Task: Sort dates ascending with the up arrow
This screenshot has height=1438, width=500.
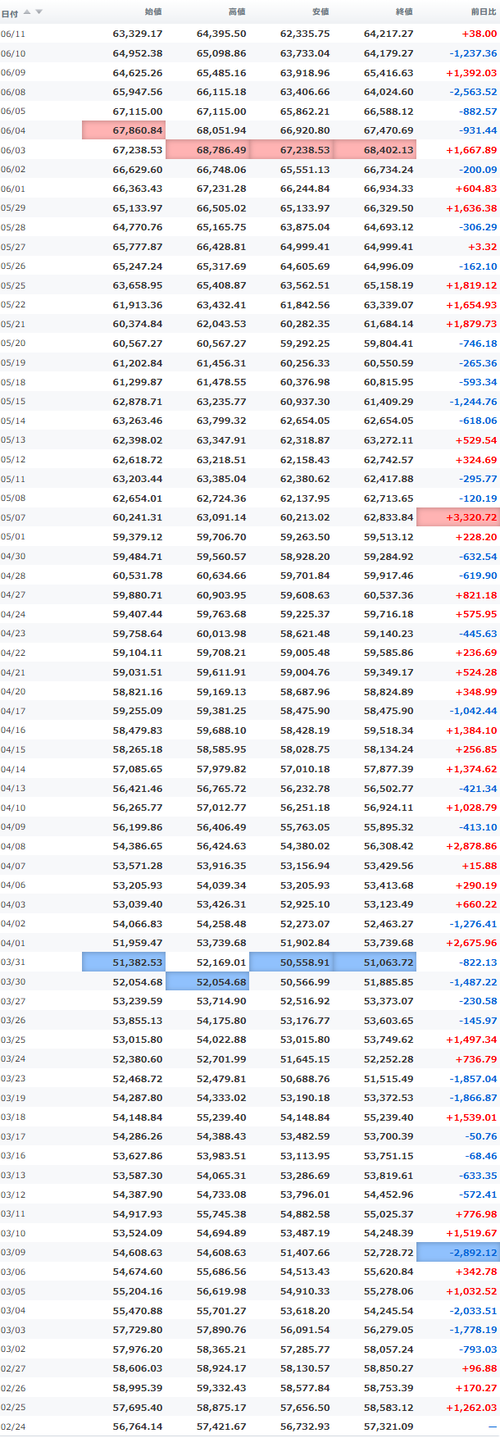Action: click(x=27, y=12)
